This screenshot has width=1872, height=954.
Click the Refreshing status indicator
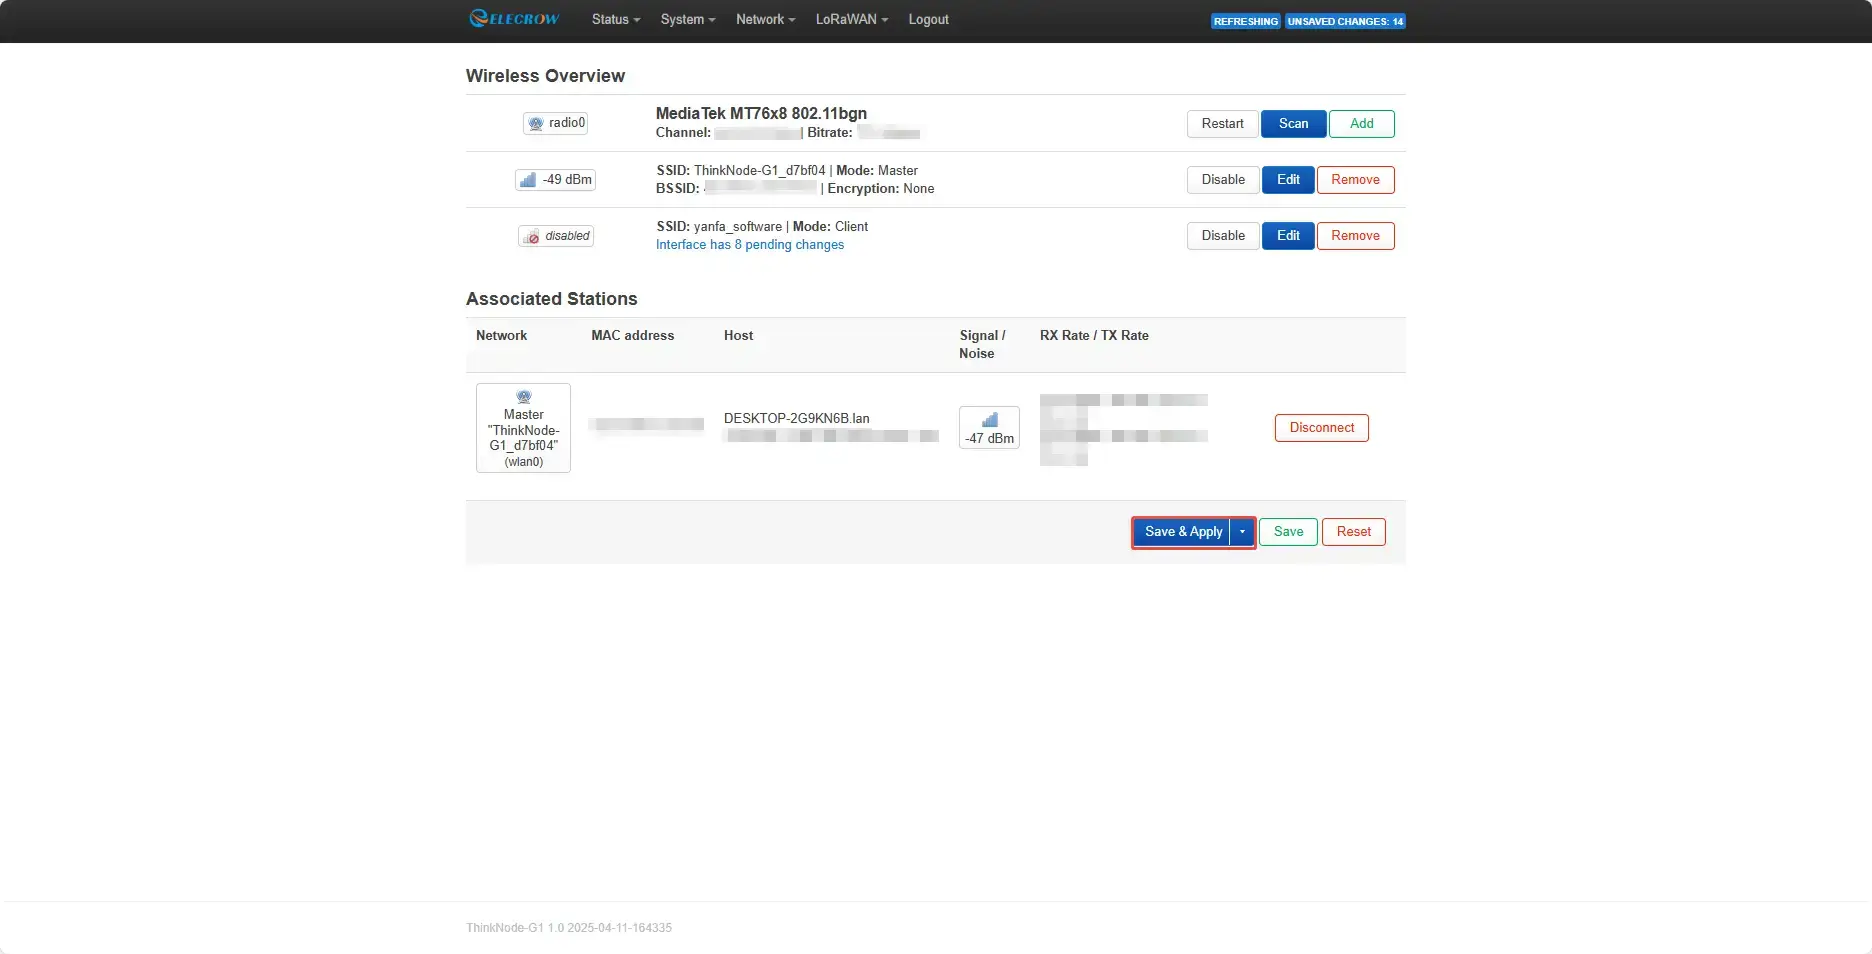pos(1245,21)
